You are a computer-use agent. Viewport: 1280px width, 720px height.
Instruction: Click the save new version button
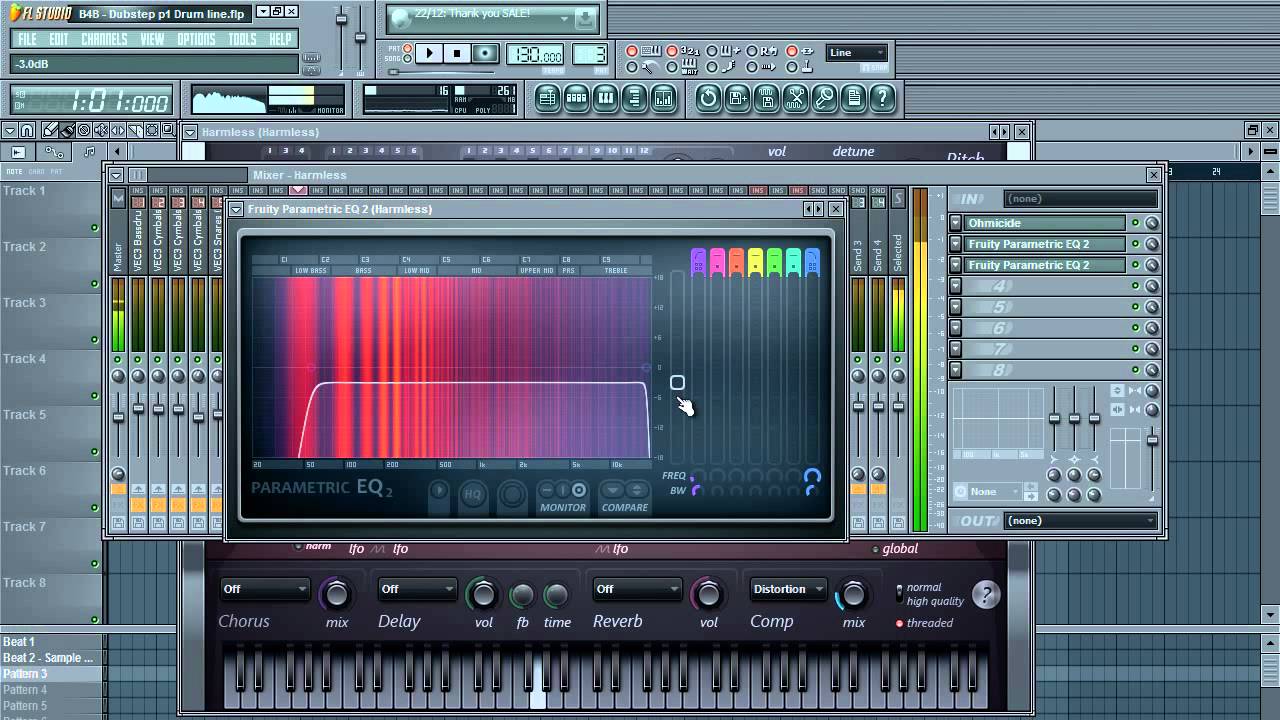737,98
